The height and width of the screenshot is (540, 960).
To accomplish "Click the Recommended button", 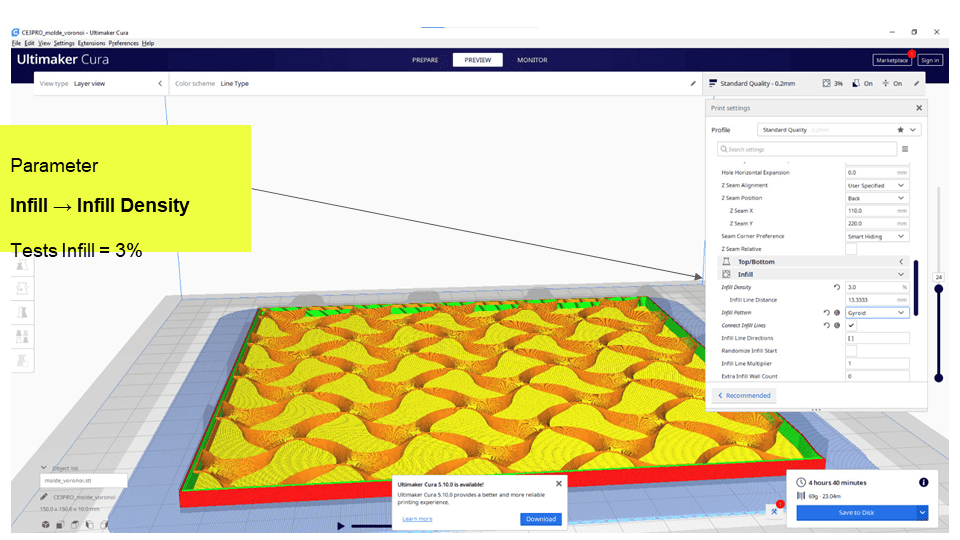I will [x=745, y=395].
